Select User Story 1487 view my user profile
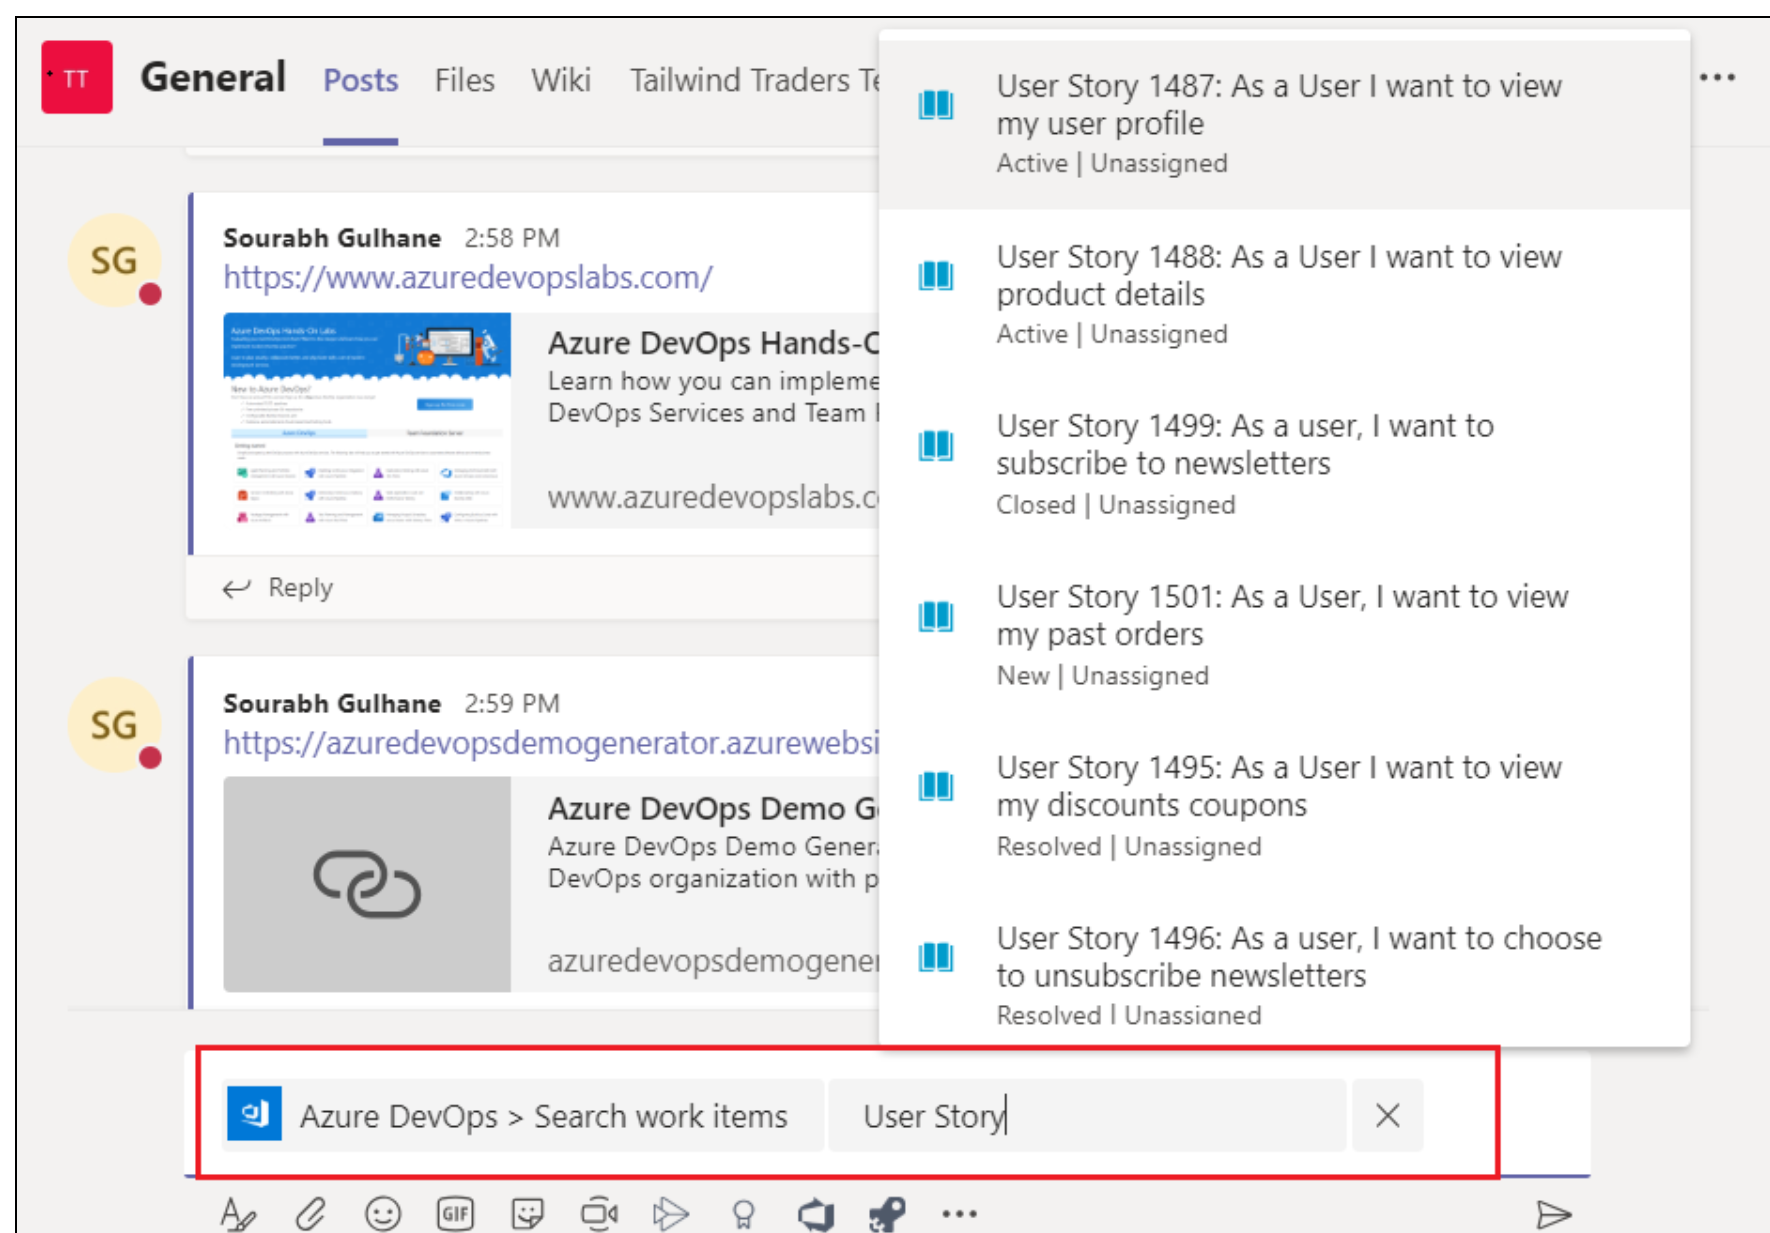Viewport: 1770px width, 1233px height. tap(1285, 124)
